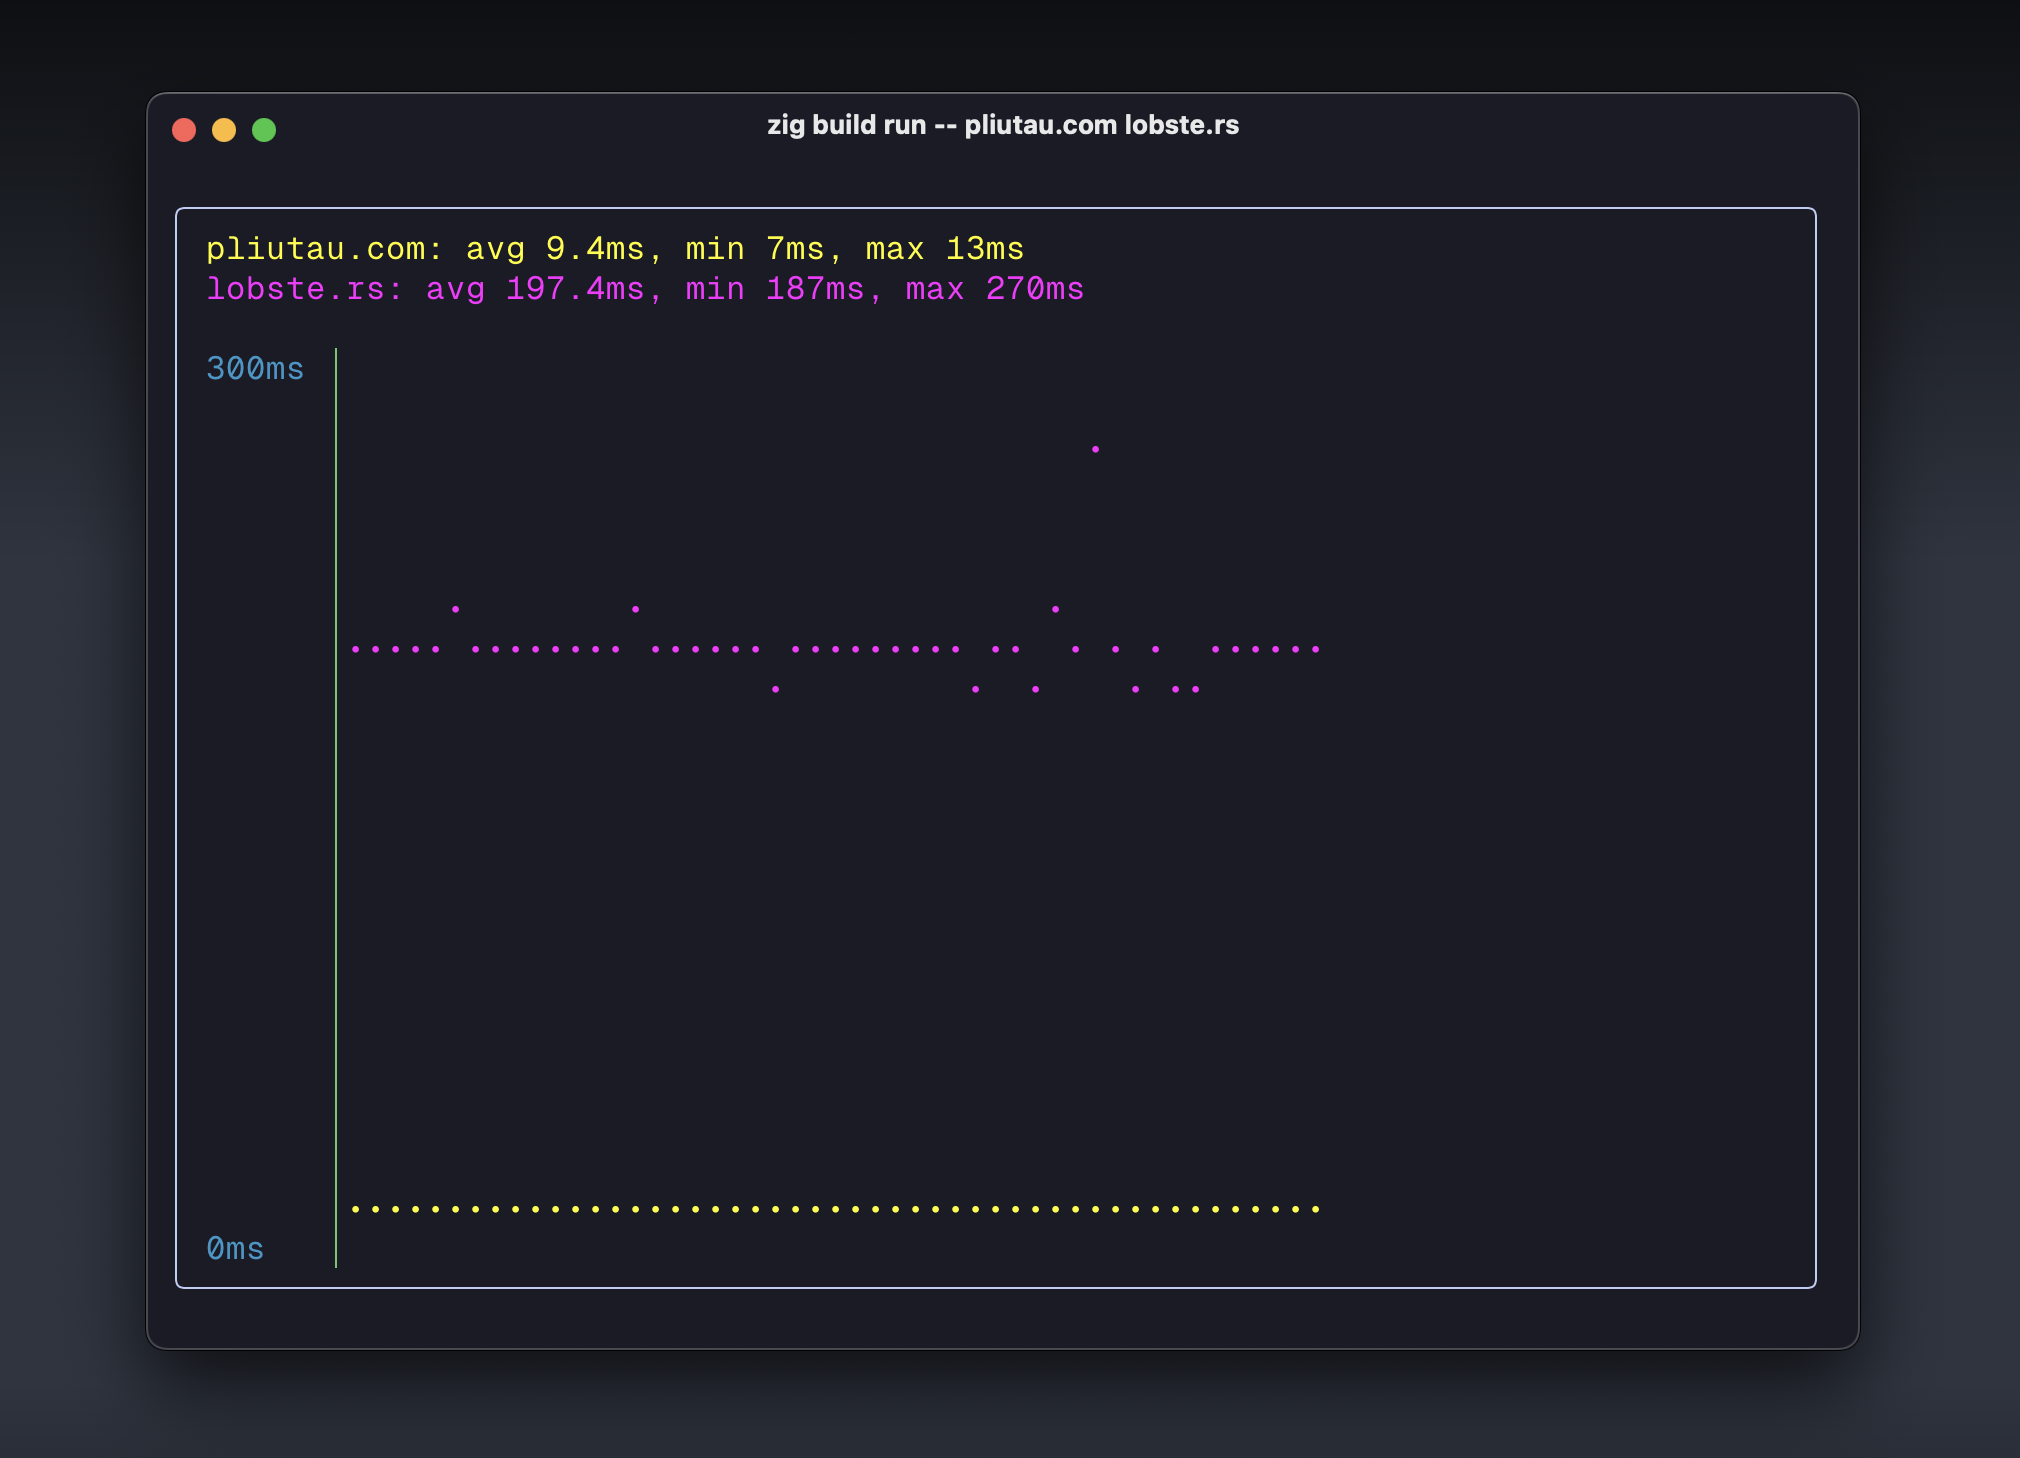2020x1458 pixels.
Task: Click the yellow minimize window button
Action: point(224,130)
